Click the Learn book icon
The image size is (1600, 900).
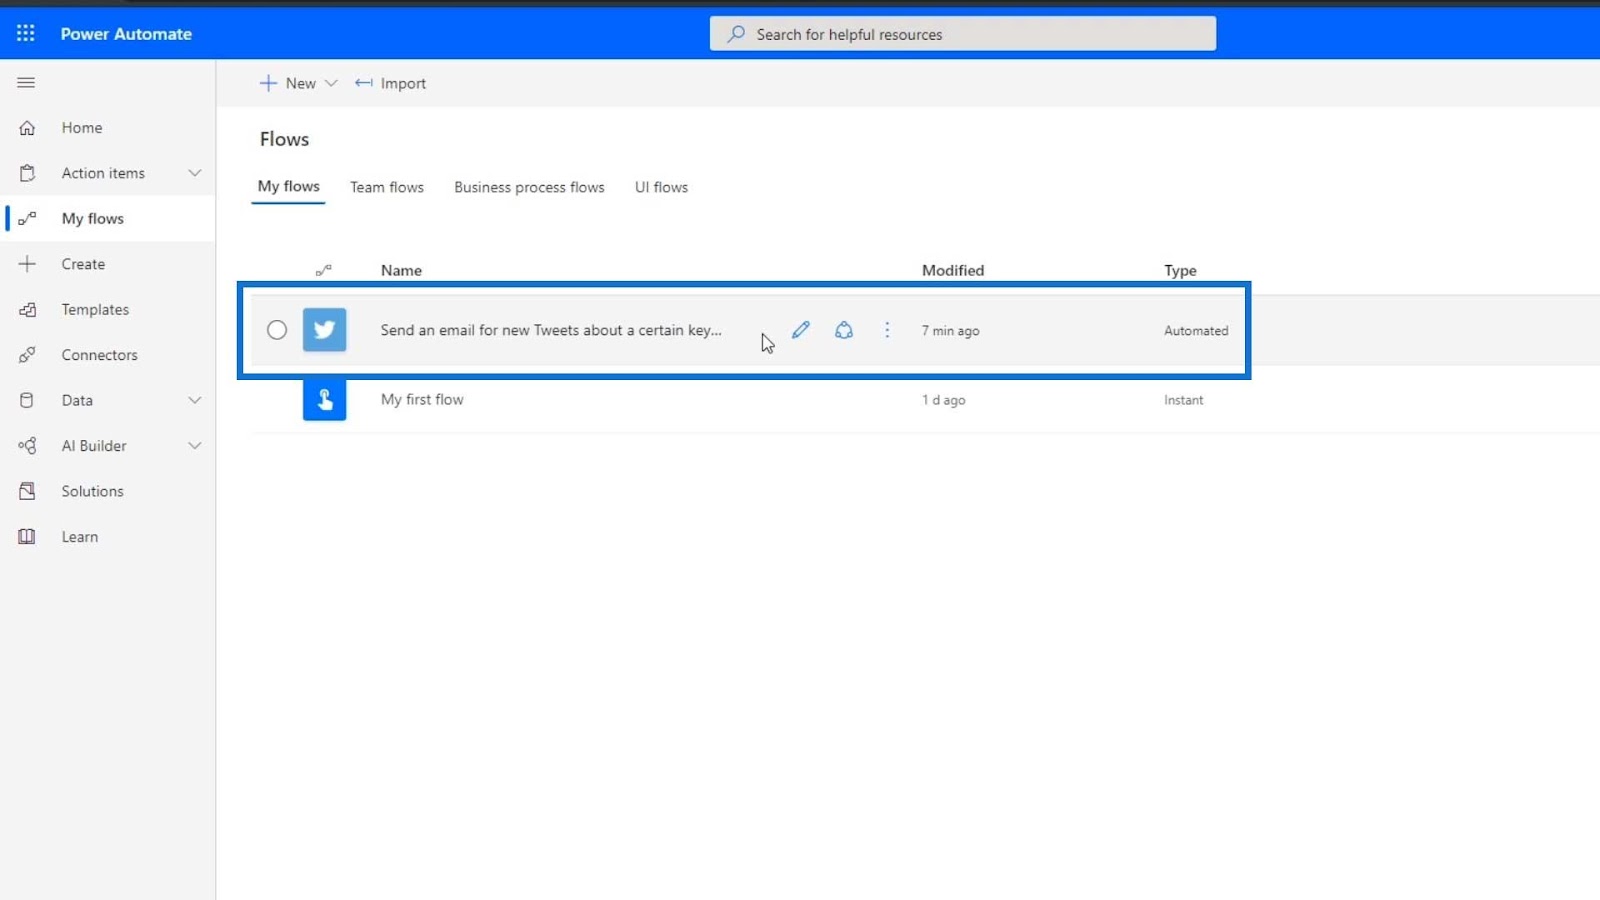[x=27, y=537]
